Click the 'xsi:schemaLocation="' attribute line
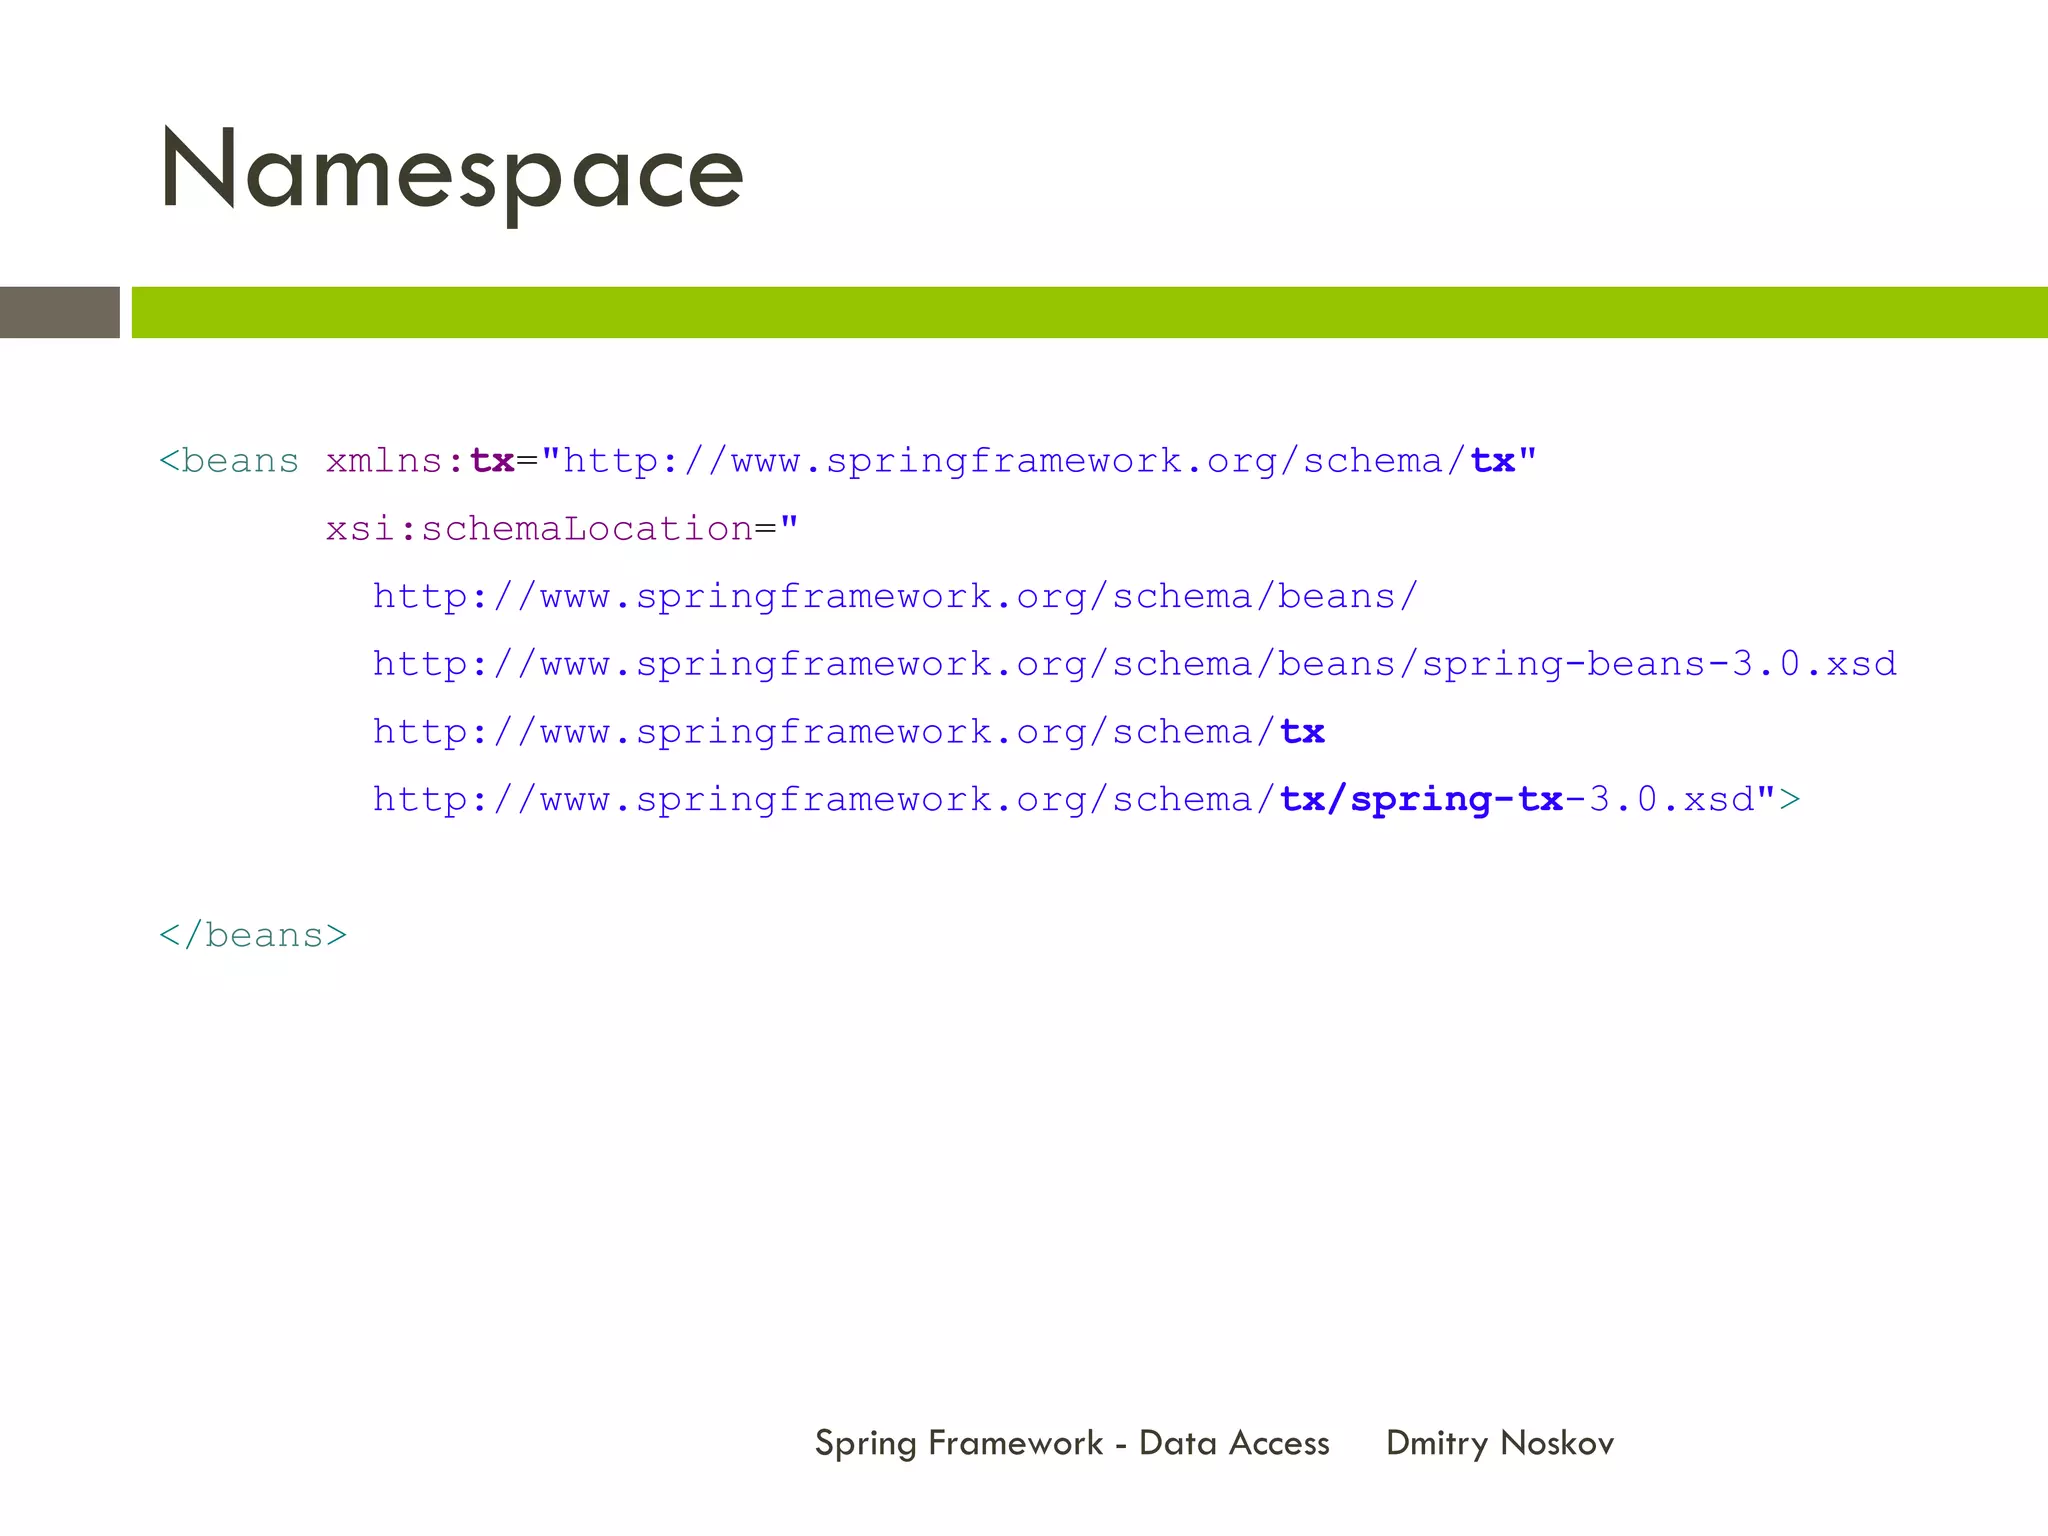2048x1536 pixels. click(x=562, y=528)
